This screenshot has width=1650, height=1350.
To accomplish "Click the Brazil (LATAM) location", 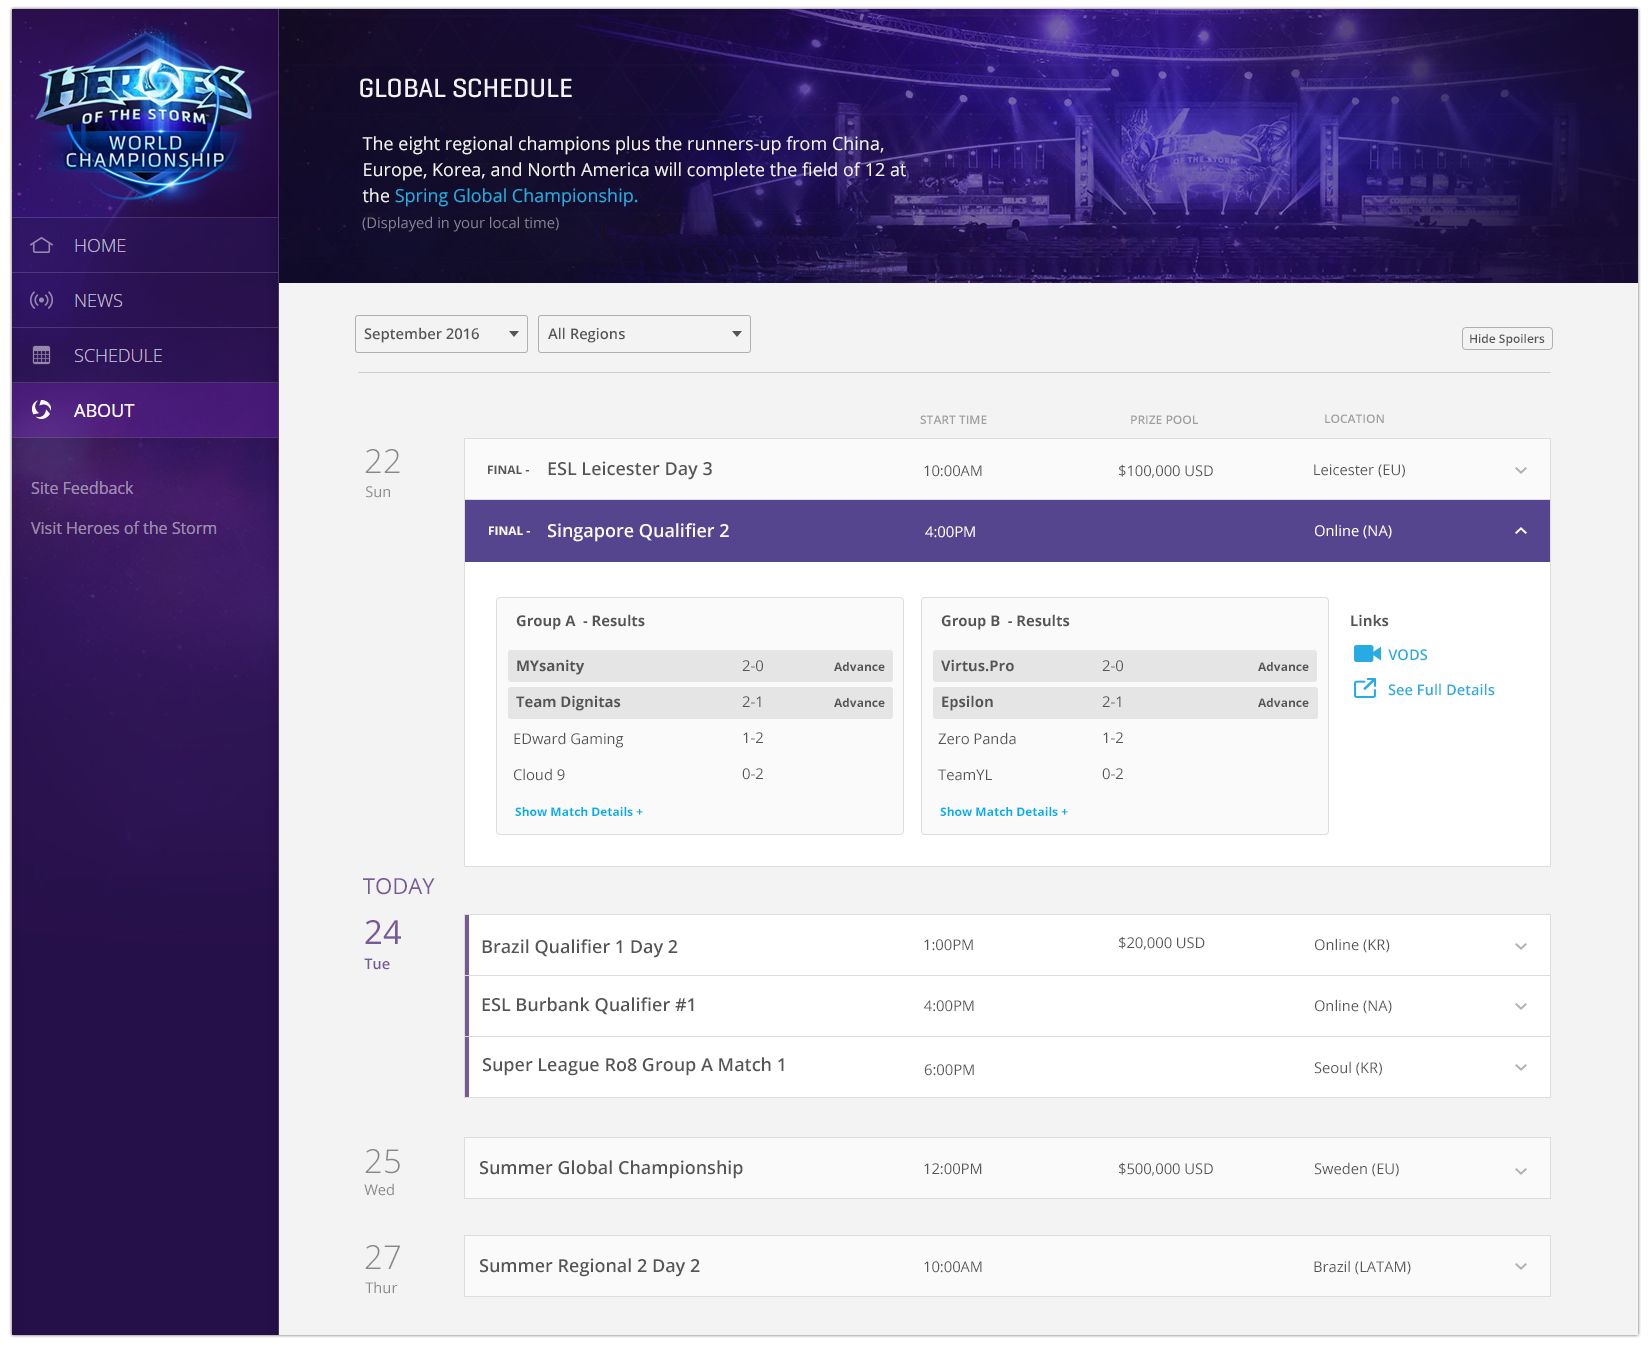I will point(1362,1267).
